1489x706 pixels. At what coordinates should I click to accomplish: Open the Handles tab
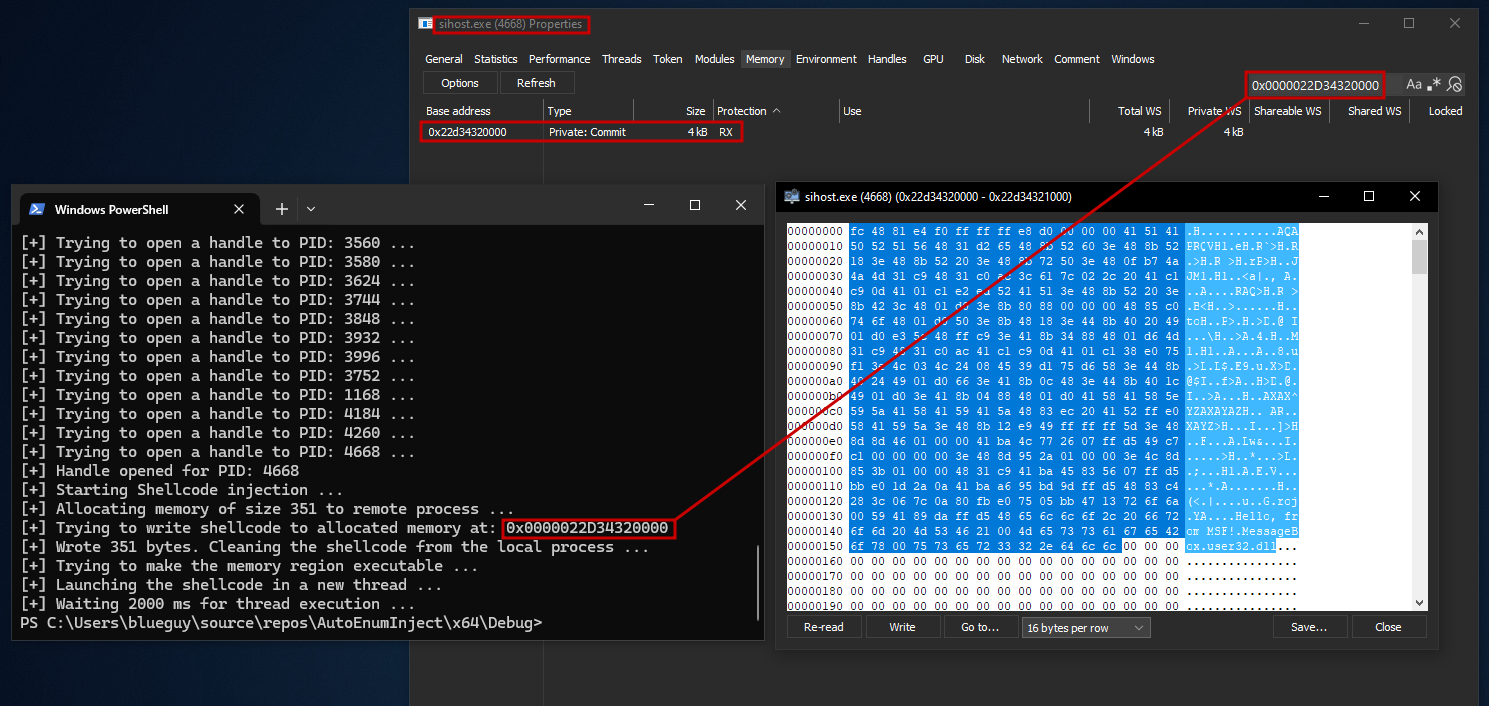tap(887, 59)
